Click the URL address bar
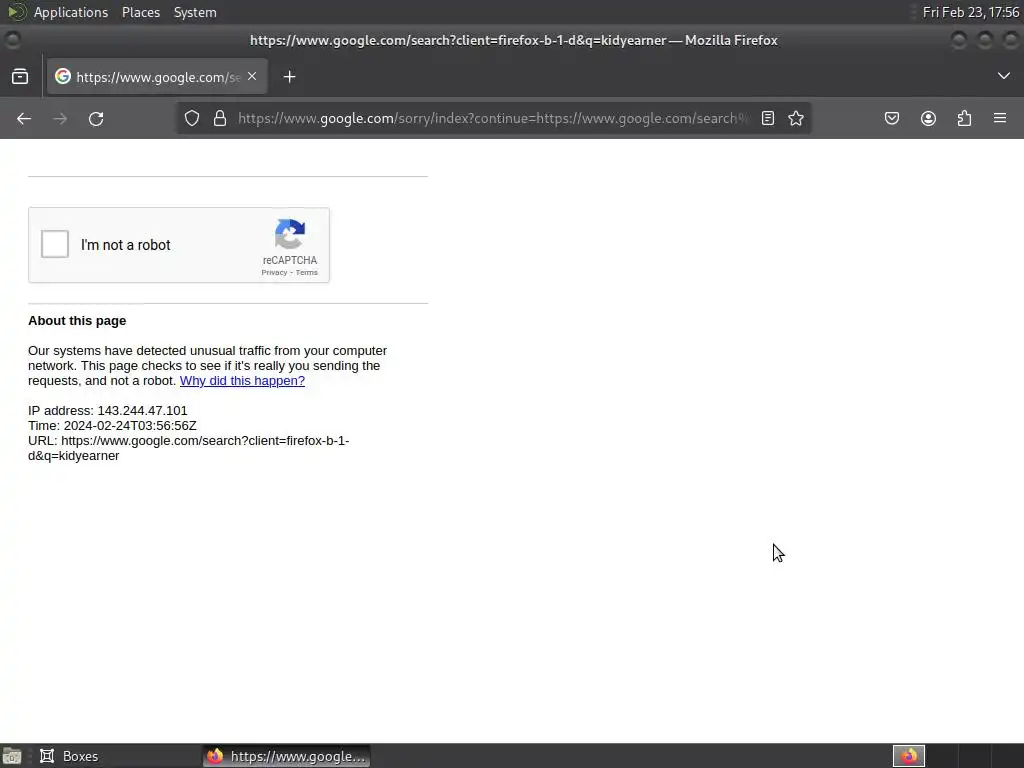 pyautogui.click(x=493, y=118)
